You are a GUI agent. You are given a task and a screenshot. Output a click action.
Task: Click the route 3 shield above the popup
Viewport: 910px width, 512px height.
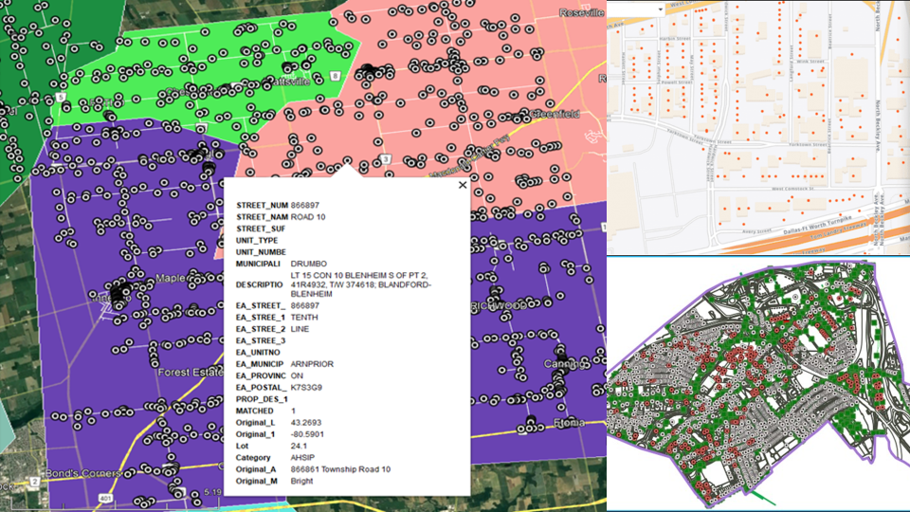tap(385, 159)
